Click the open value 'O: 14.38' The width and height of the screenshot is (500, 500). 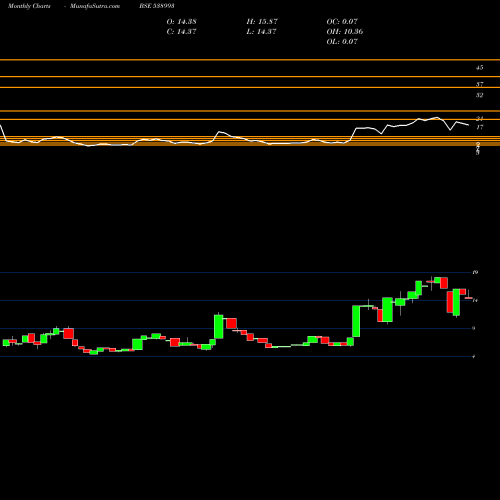click(181, 21)
